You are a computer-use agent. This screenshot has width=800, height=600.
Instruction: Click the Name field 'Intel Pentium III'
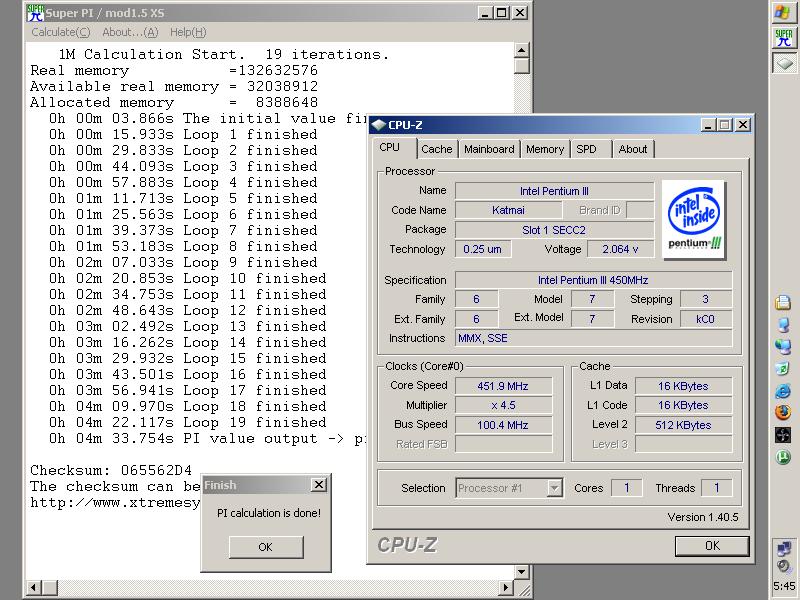[x=554, y=191]
